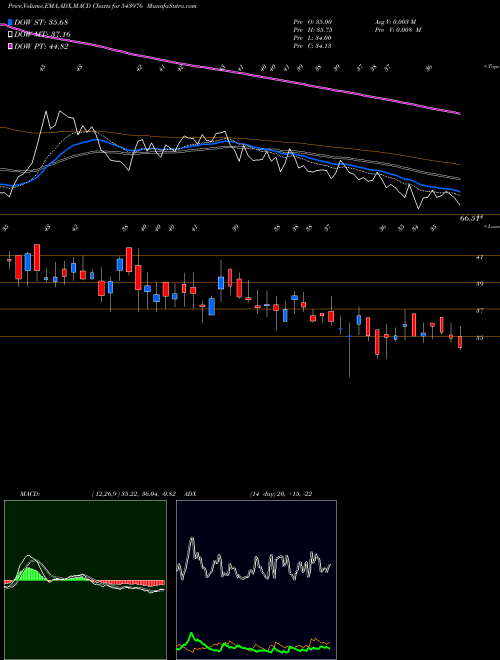500x660 pixels.
Task: Click the right end of the magenta trend line
Action: click(x=458, y=113)
